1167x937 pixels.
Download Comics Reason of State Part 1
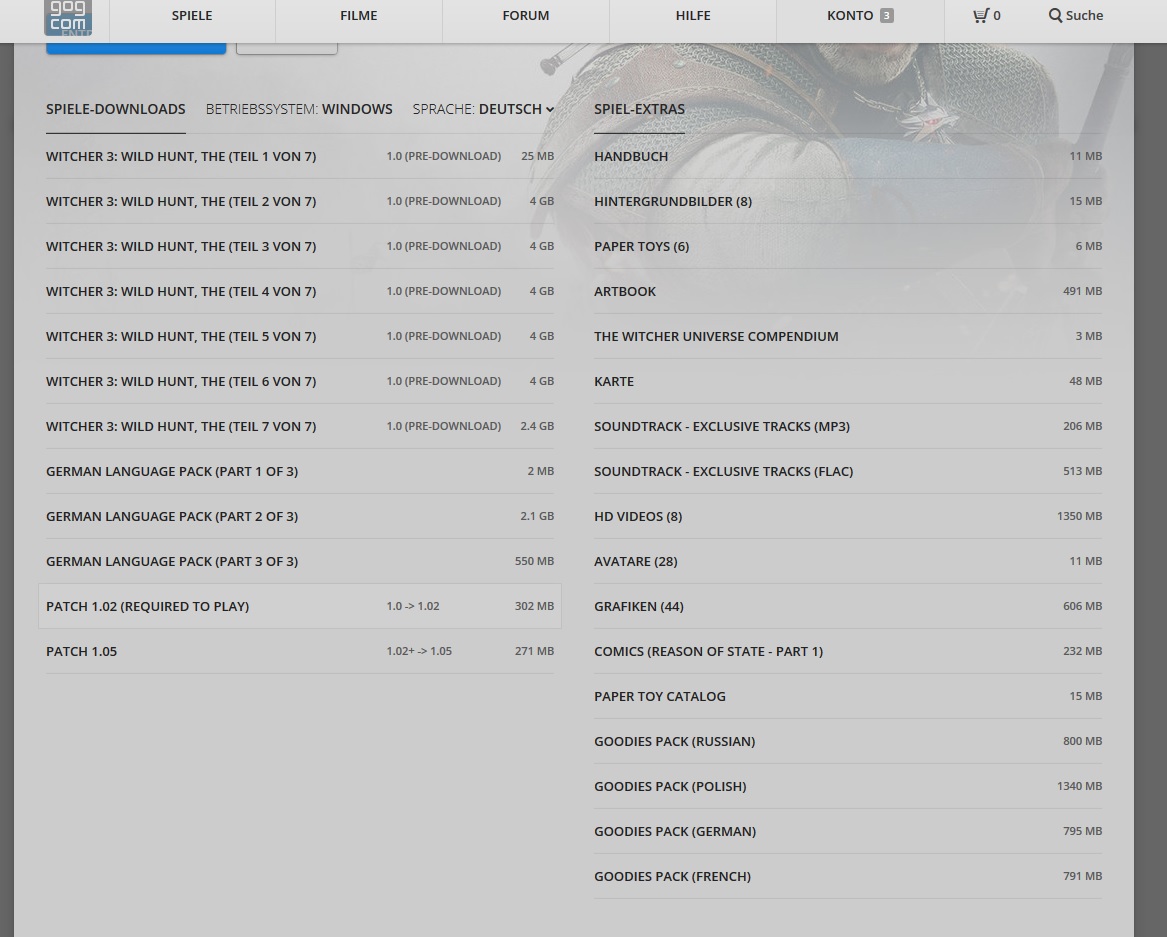click(x=848, y=652)
